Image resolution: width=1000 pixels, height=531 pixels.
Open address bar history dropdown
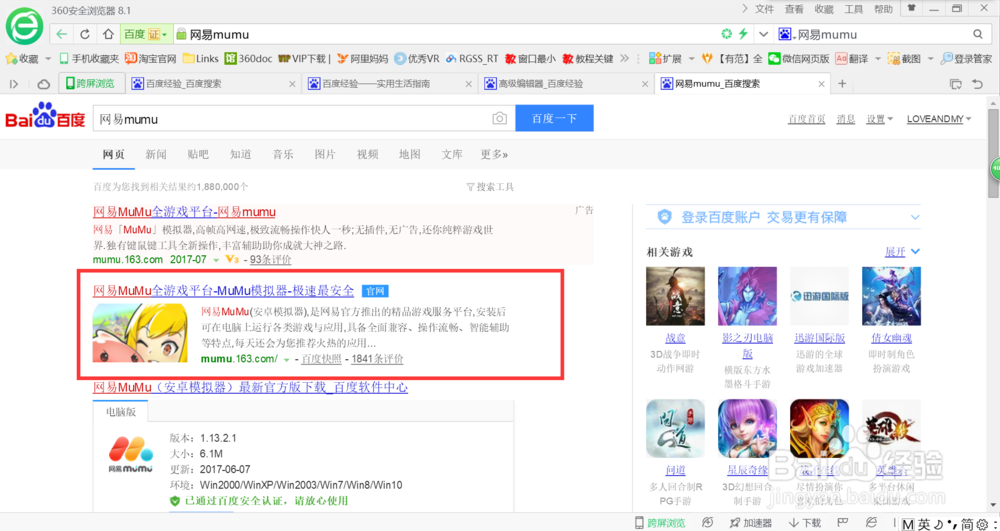tap(763, 34)
